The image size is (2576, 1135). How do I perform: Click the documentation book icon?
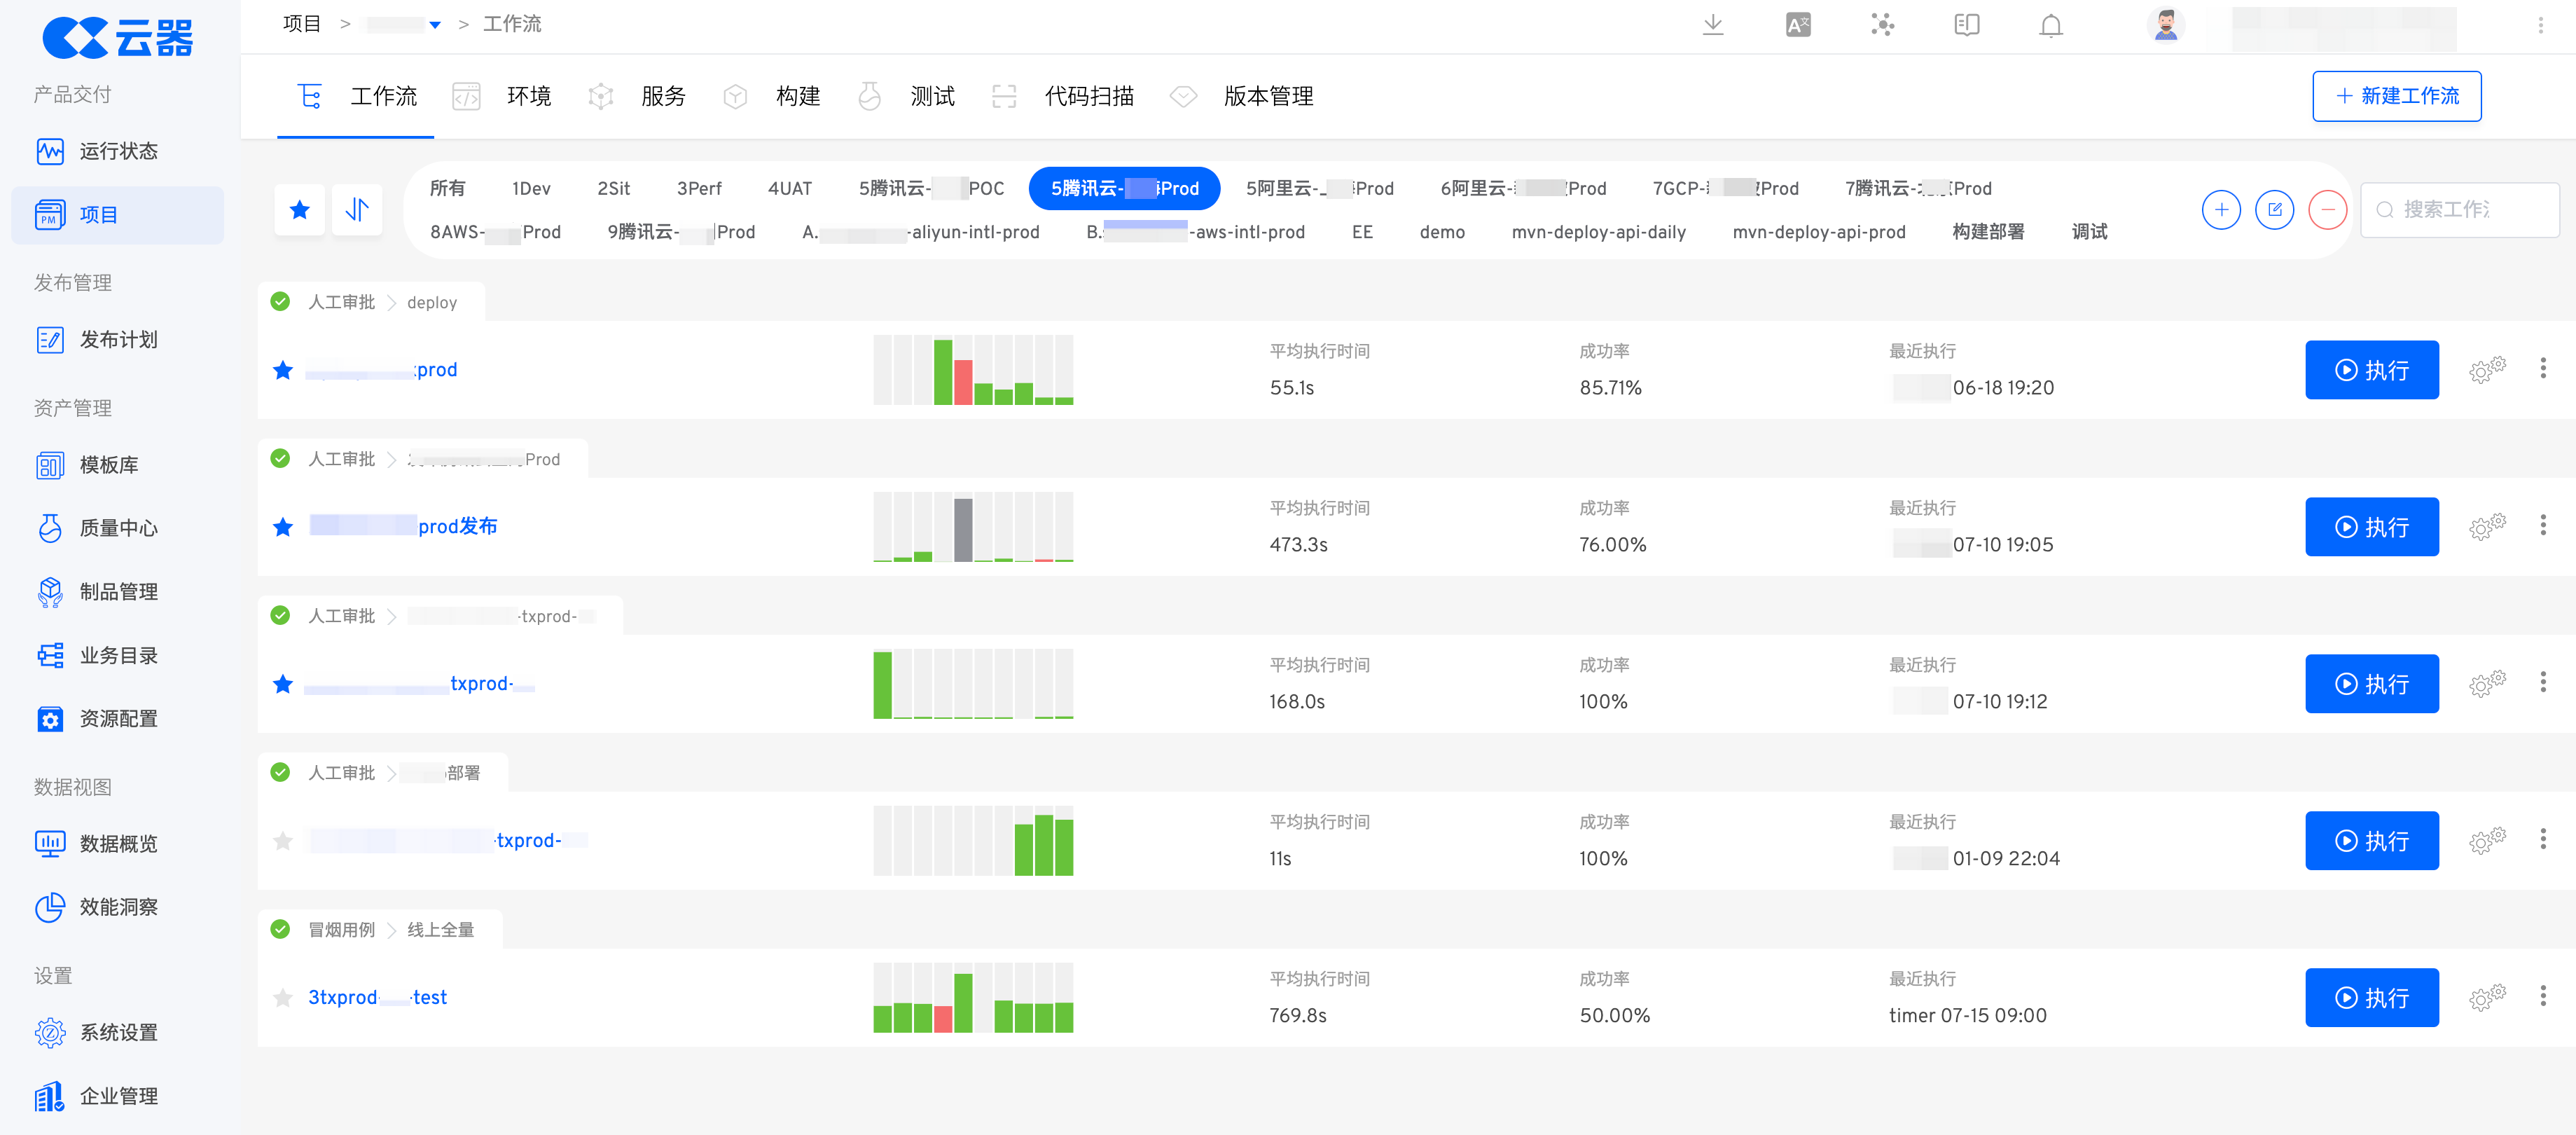point(1966,25)
